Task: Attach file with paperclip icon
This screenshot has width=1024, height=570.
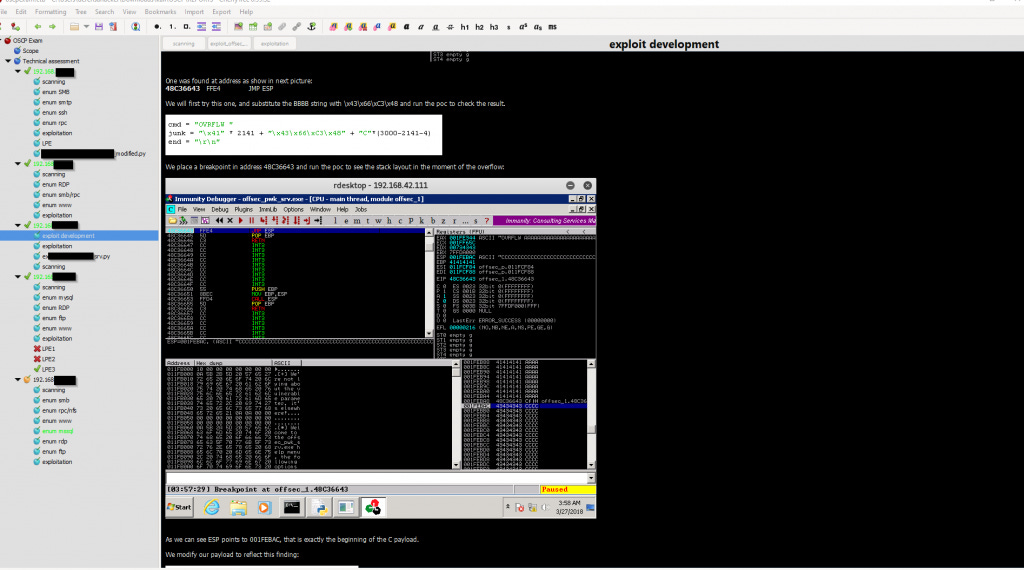Action: 282,27
